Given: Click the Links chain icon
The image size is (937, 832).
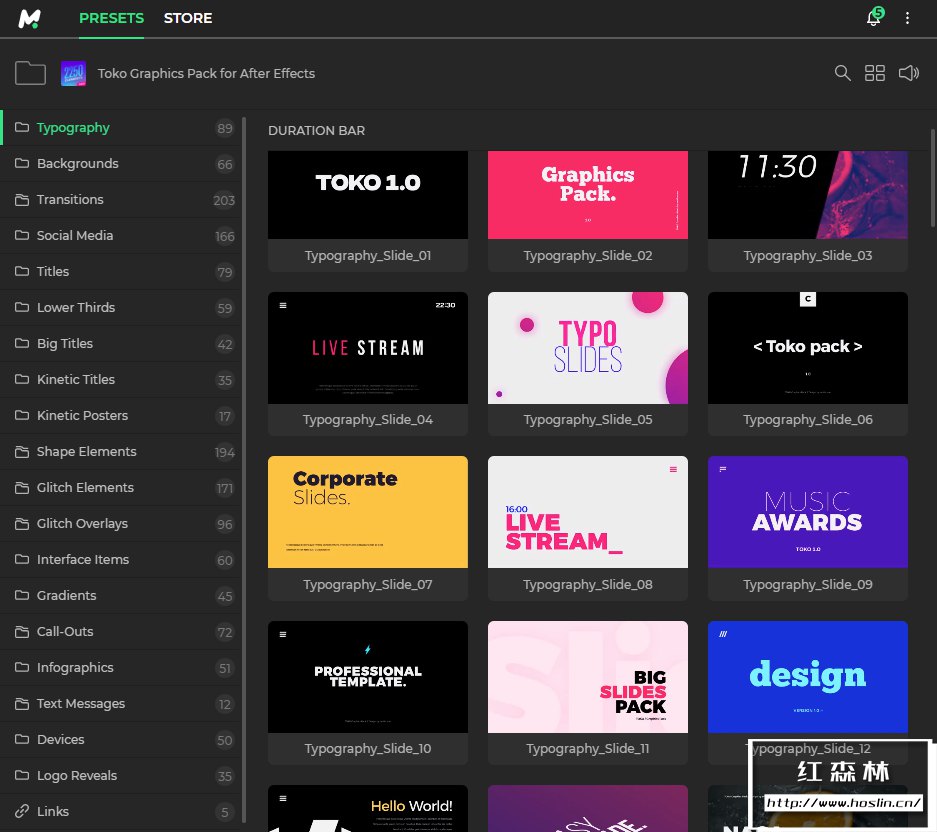Looking at the screenshot, I should [22, 811].
